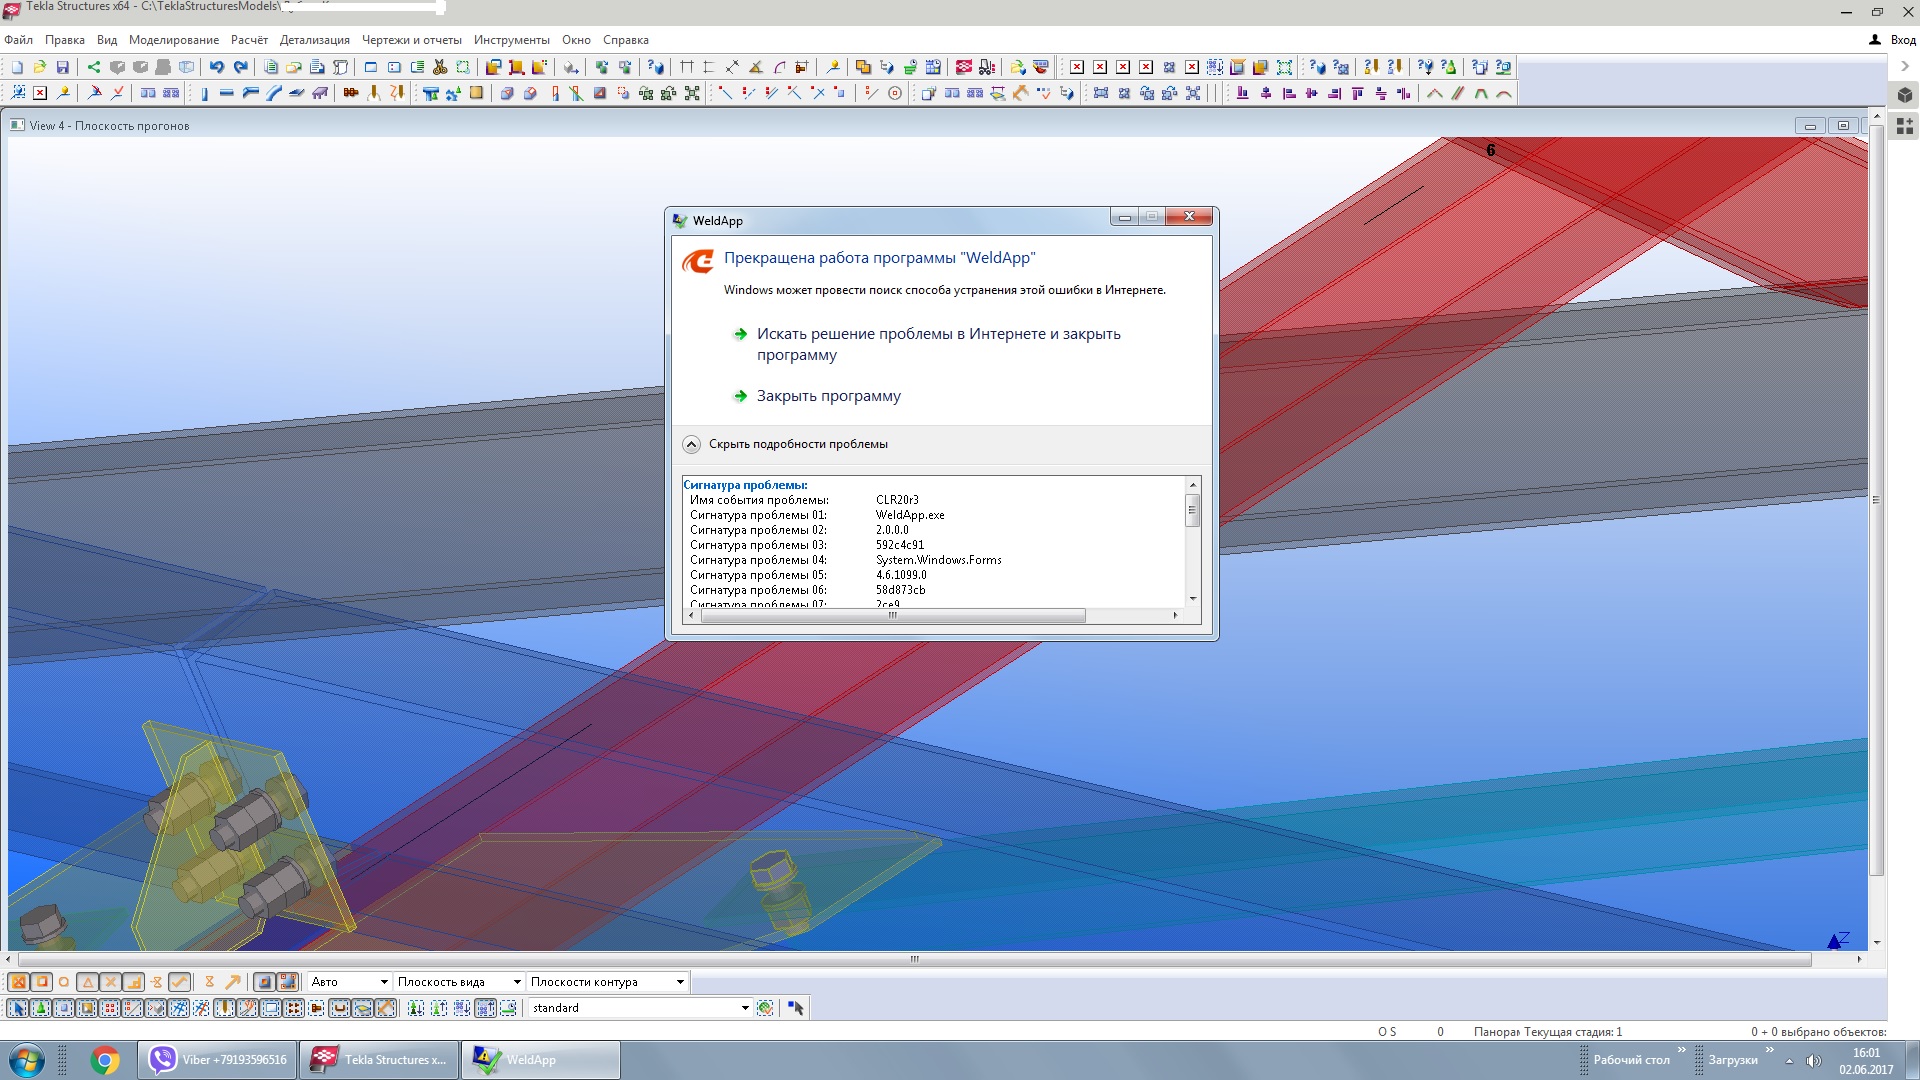The width and height of the screenshot is (1920, 1080).
Task: Open Chrome from the taskbar
Action: click(x=105, y=1060)
